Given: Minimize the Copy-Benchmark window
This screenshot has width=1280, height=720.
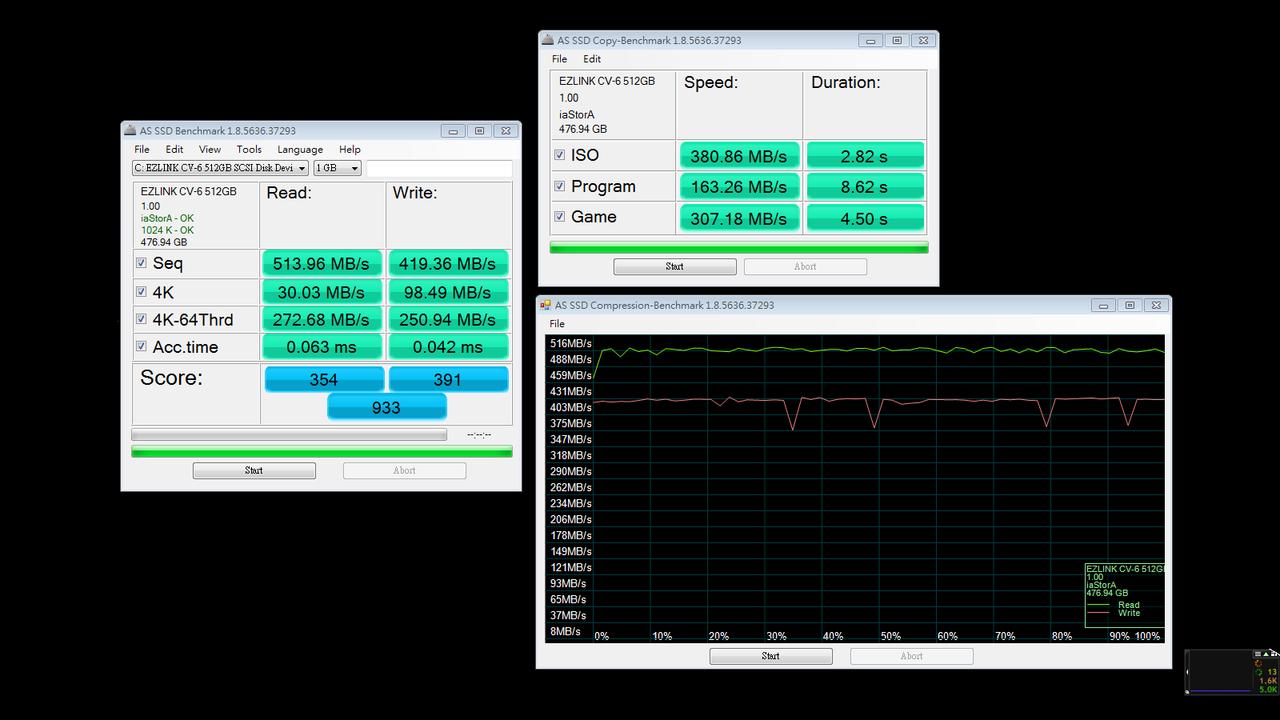Looking at the screenshot, I should 870,41.
